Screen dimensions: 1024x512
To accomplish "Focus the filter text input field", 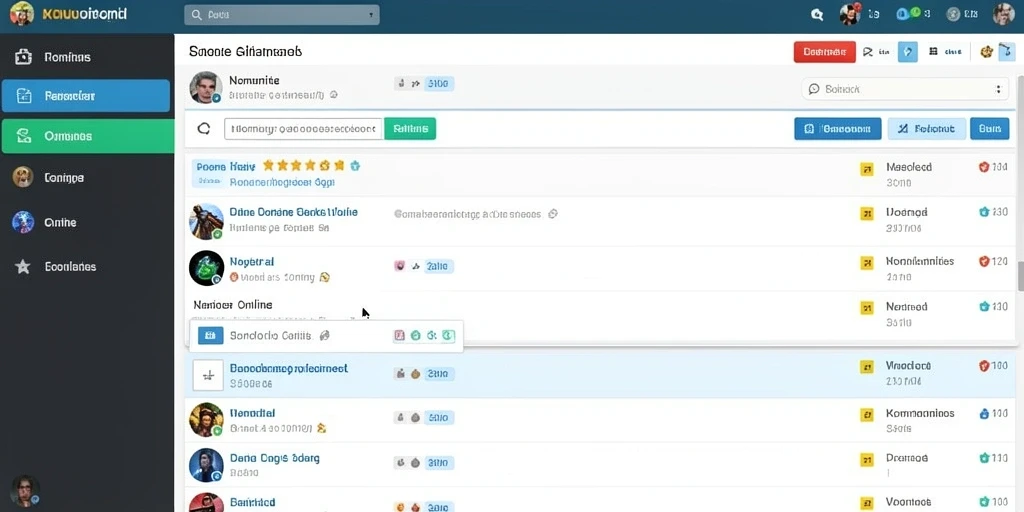I will (303, 129).
